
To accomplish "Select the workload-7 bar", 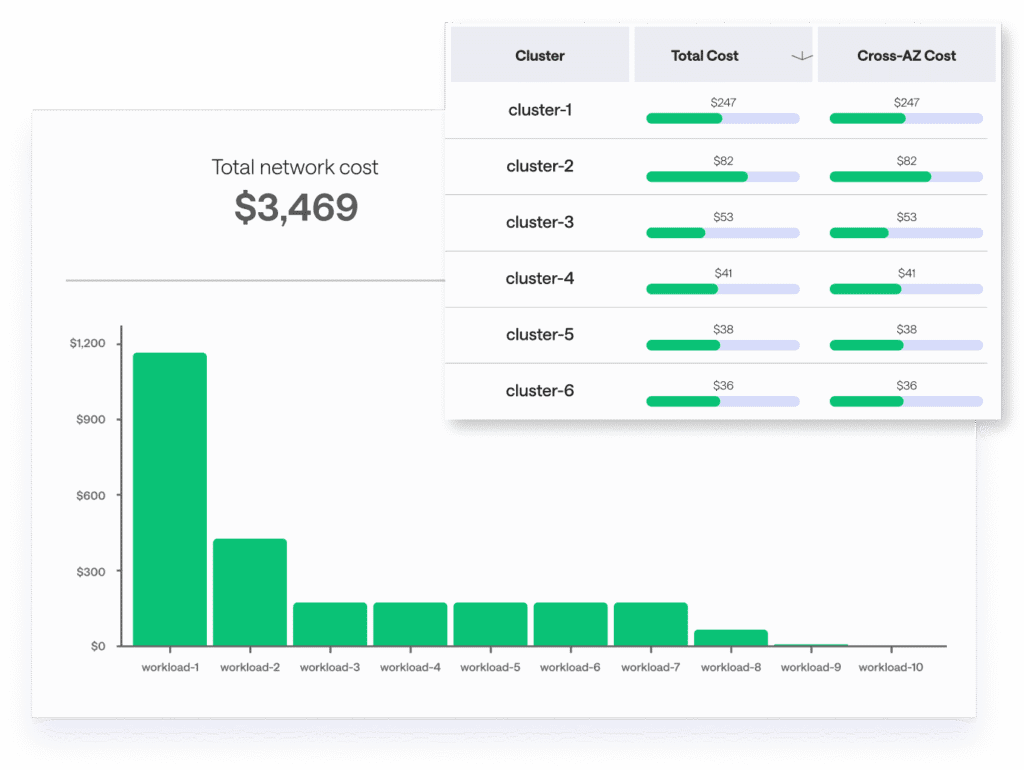I will (650, 624).
